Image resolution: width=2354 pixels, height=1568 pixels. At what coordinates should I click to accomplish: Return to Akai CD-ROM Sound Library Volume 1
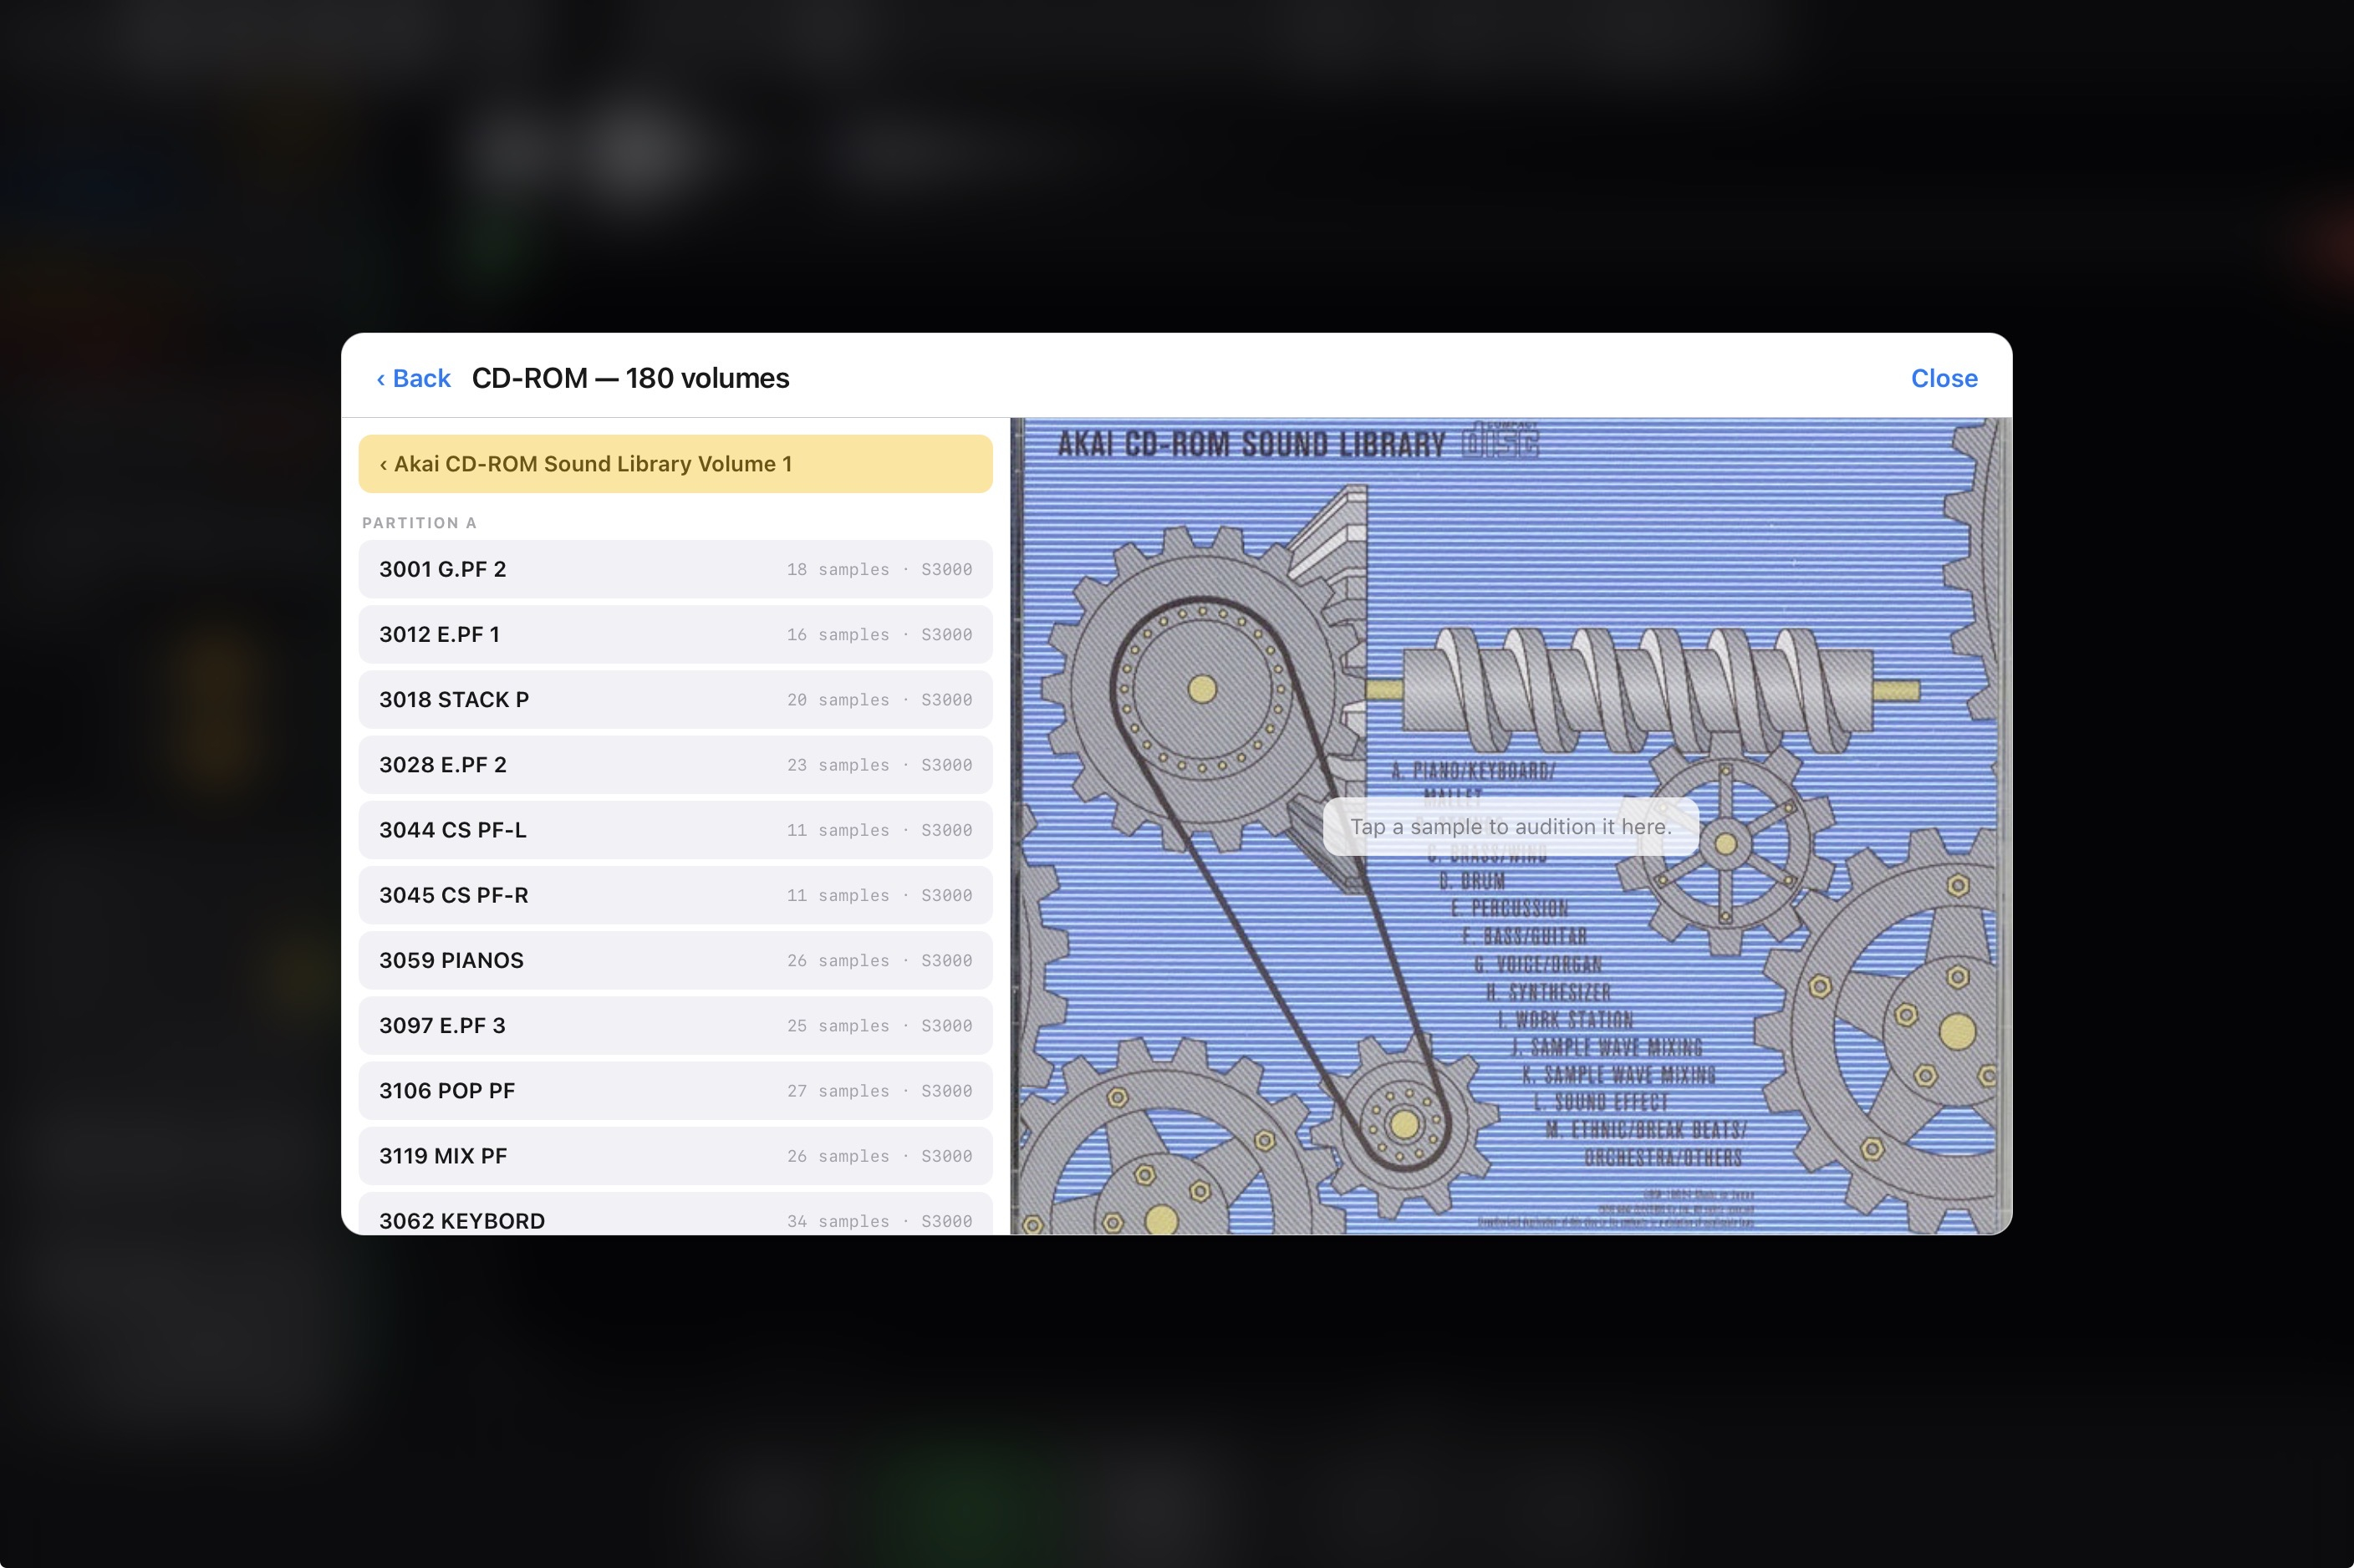675,464
